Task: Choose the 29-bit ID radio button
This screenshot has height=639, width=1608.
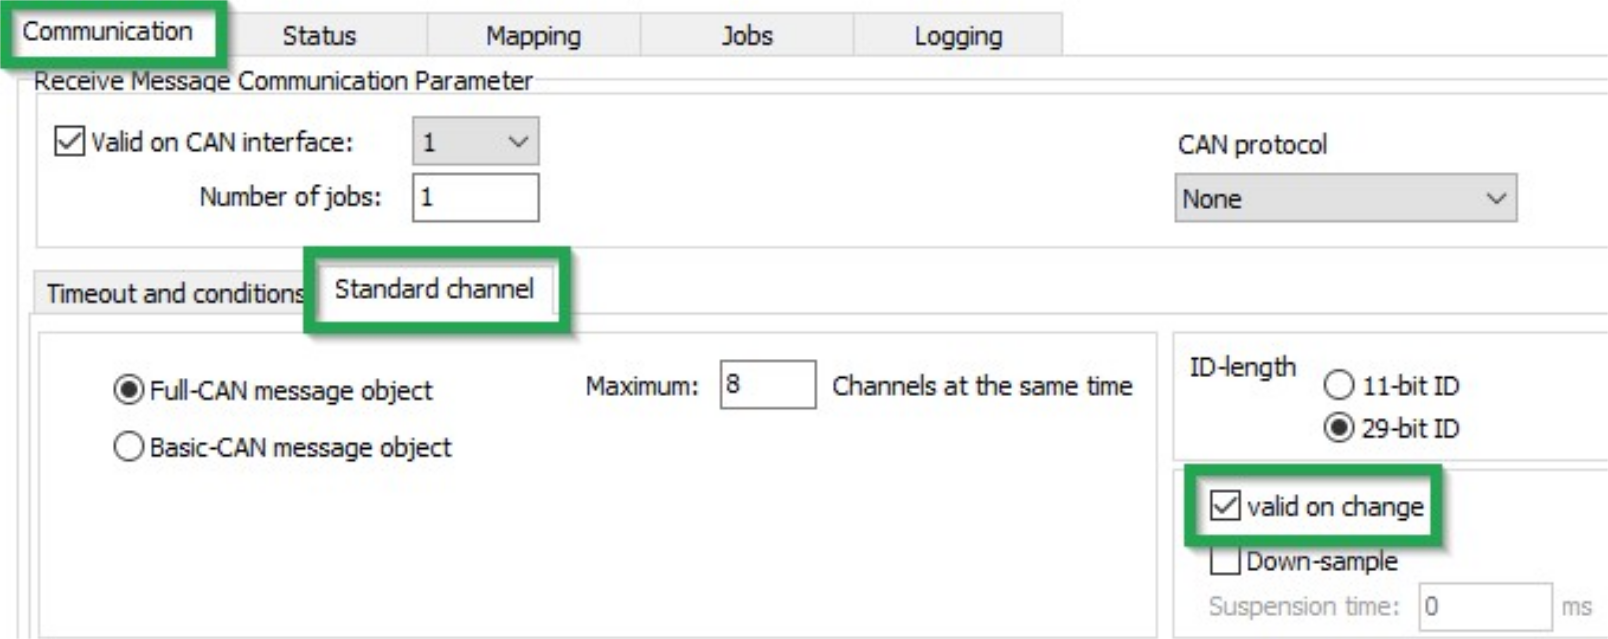Action: (x=1338, y=429)
